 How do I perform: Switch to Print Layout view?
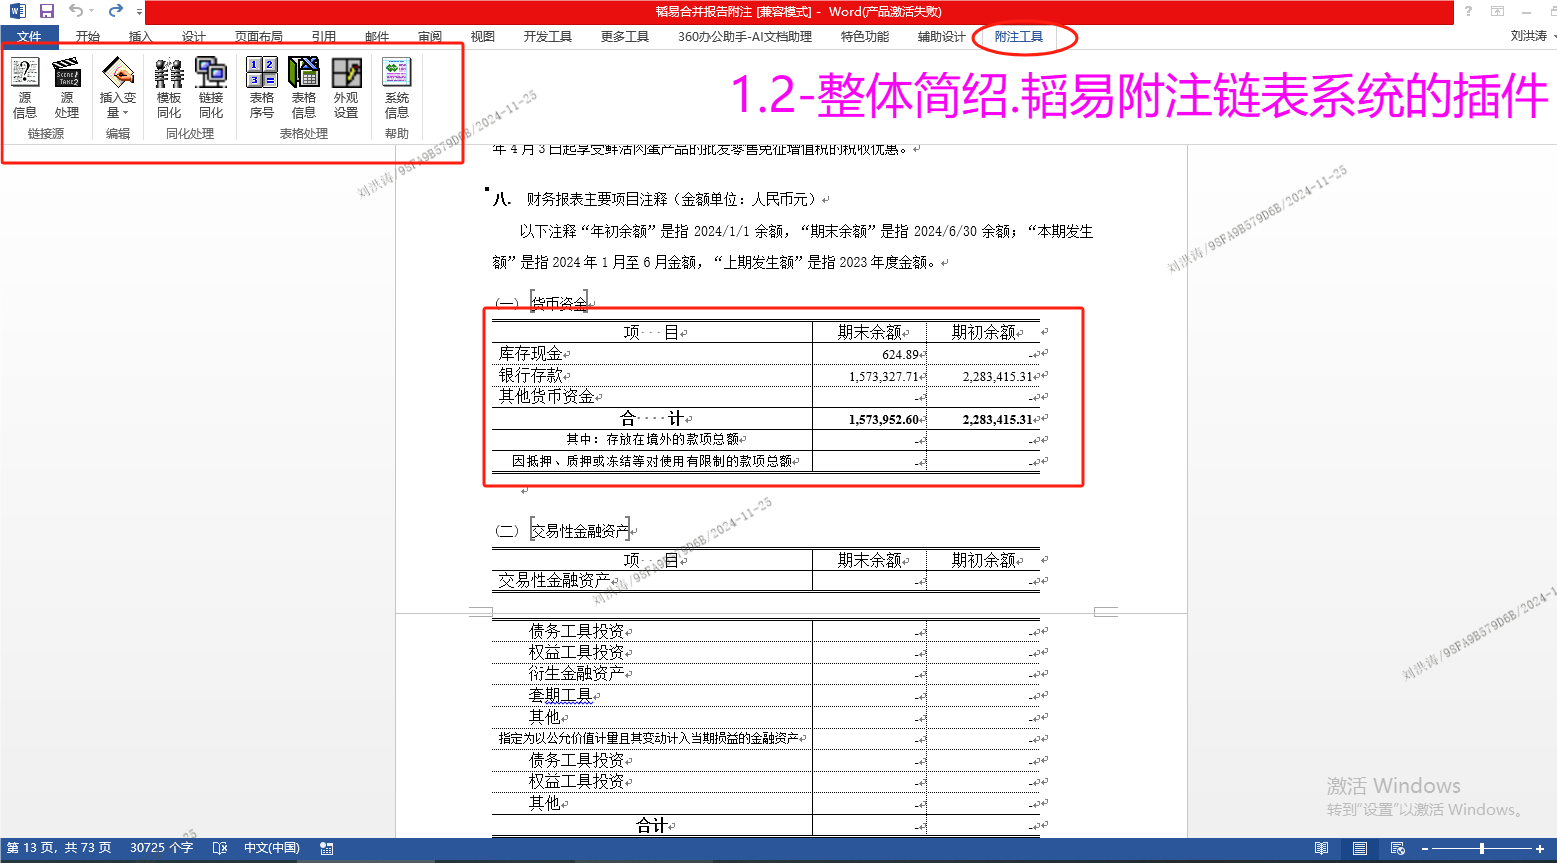point(1359,848)
